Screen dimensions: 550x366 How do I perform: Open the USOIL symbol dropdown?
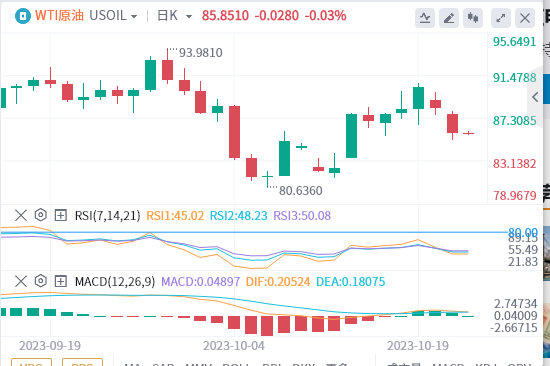[x=113, y=16]
